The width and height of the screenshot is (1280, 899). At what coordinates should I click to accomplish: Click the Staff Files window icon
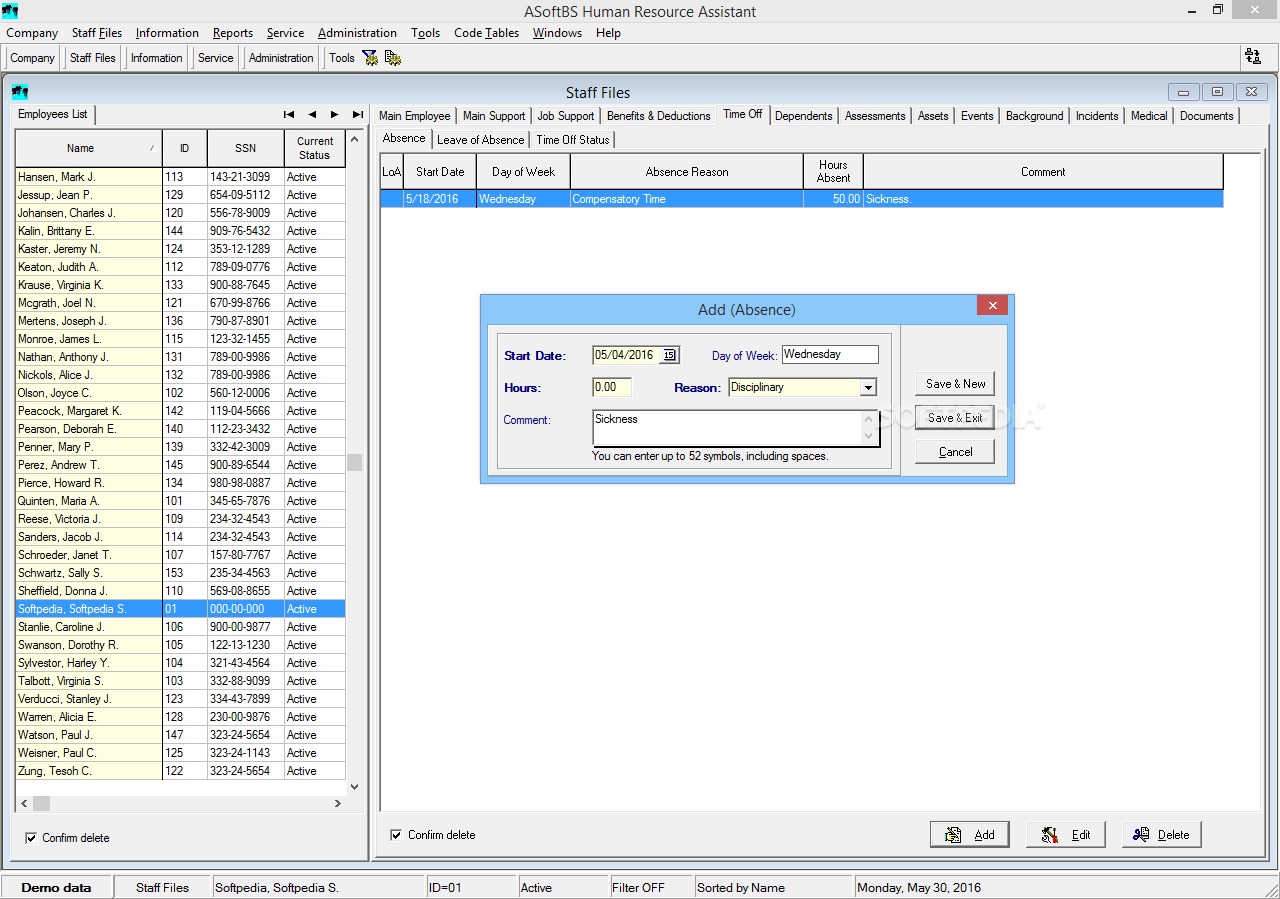[20, 92]
